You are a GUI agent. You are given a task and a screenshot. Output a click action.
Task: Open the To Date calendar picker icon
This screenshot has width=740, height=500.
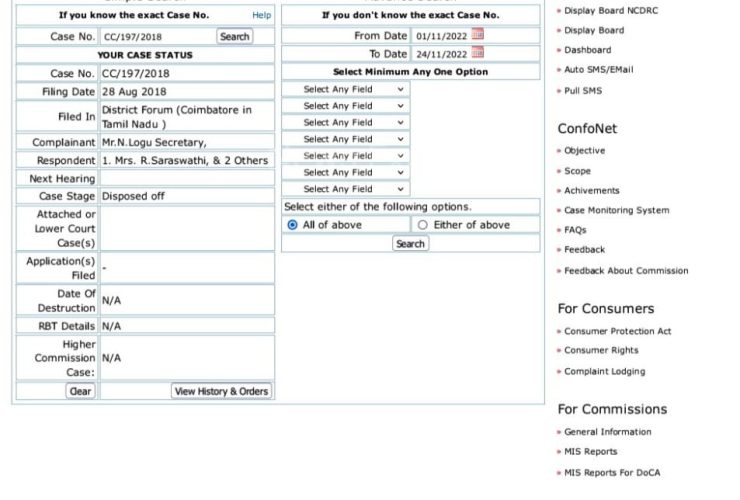pos(478,52)
